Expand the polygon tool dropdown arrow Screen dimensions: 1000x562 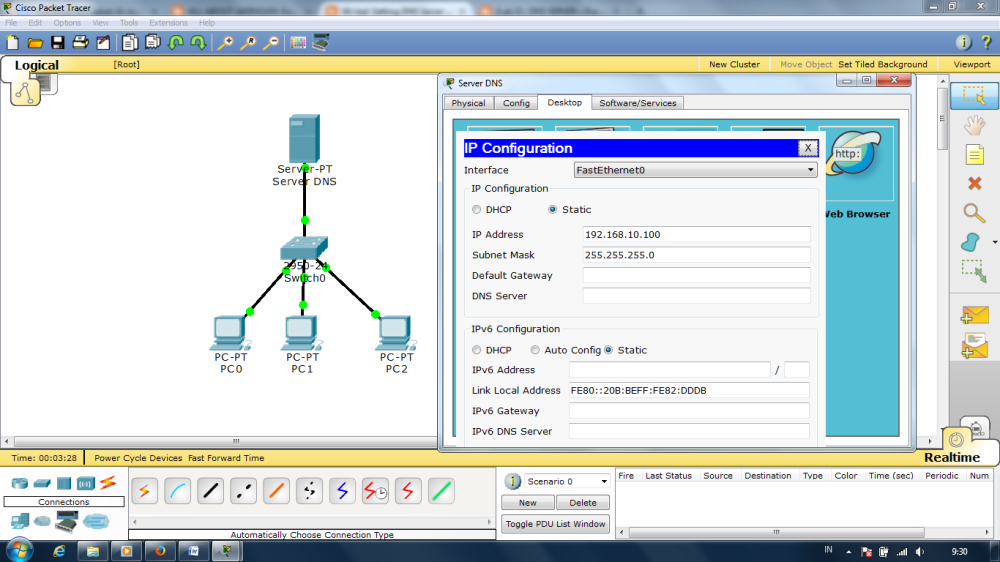pyautogui.click(x=994, y=242)
